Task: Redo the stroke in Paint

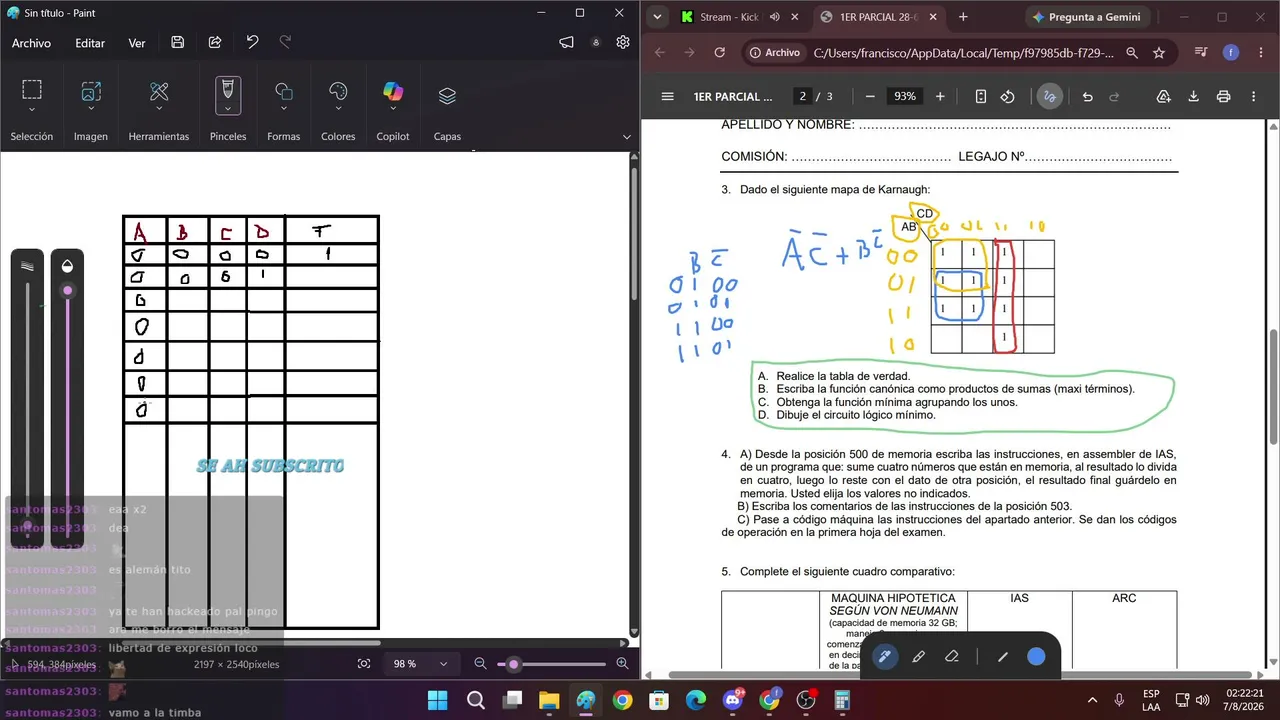Action: [286, 42]
